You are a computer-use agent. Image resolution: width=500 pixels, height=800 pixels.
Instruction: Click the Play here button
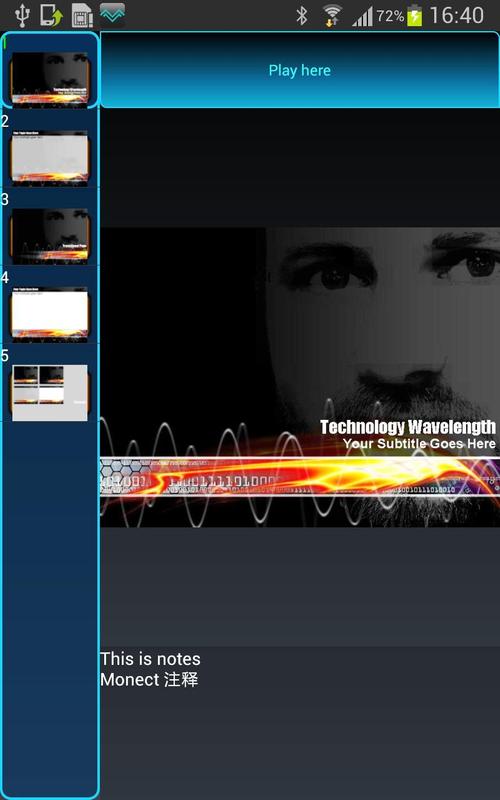tap(300, 70)
